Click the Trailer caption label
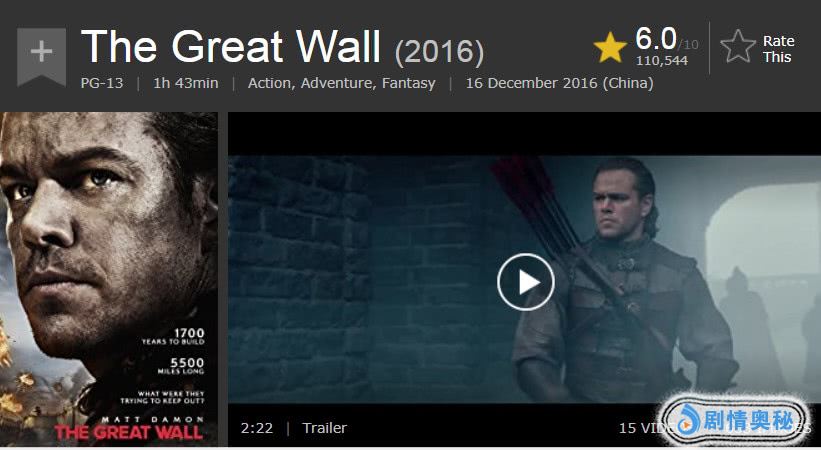 [x=325, y=428]
